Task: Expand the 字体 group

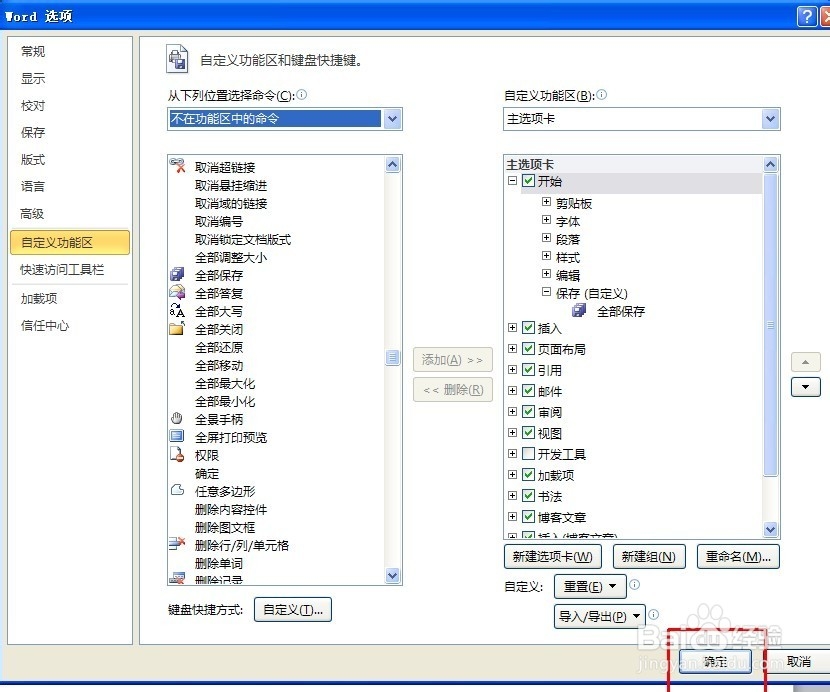Action: [x=547, y=220]
